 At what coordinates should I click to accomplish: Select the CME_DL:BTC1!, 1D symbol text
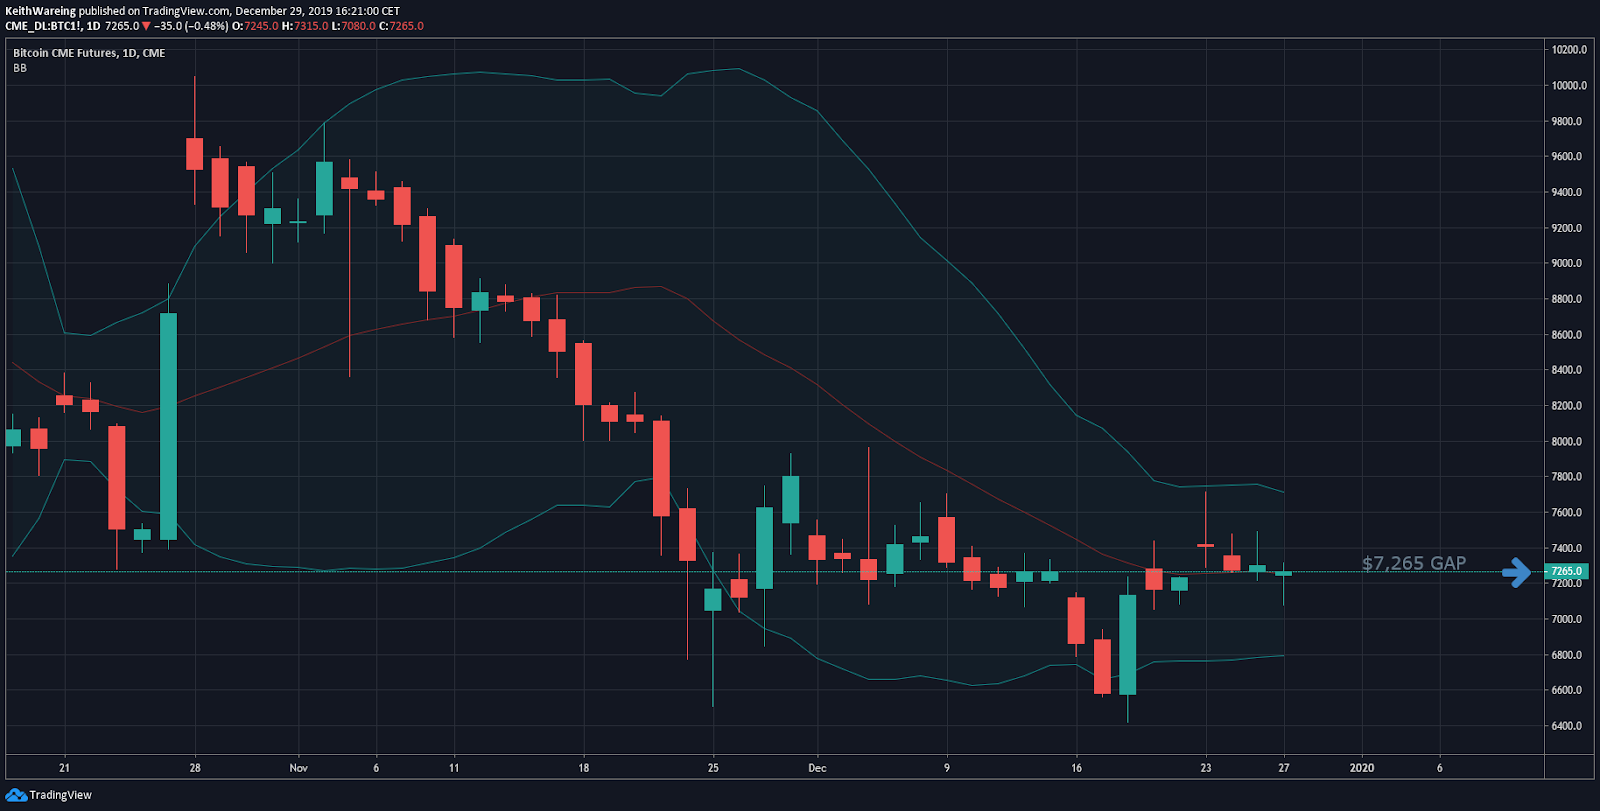tap(52, 26)
